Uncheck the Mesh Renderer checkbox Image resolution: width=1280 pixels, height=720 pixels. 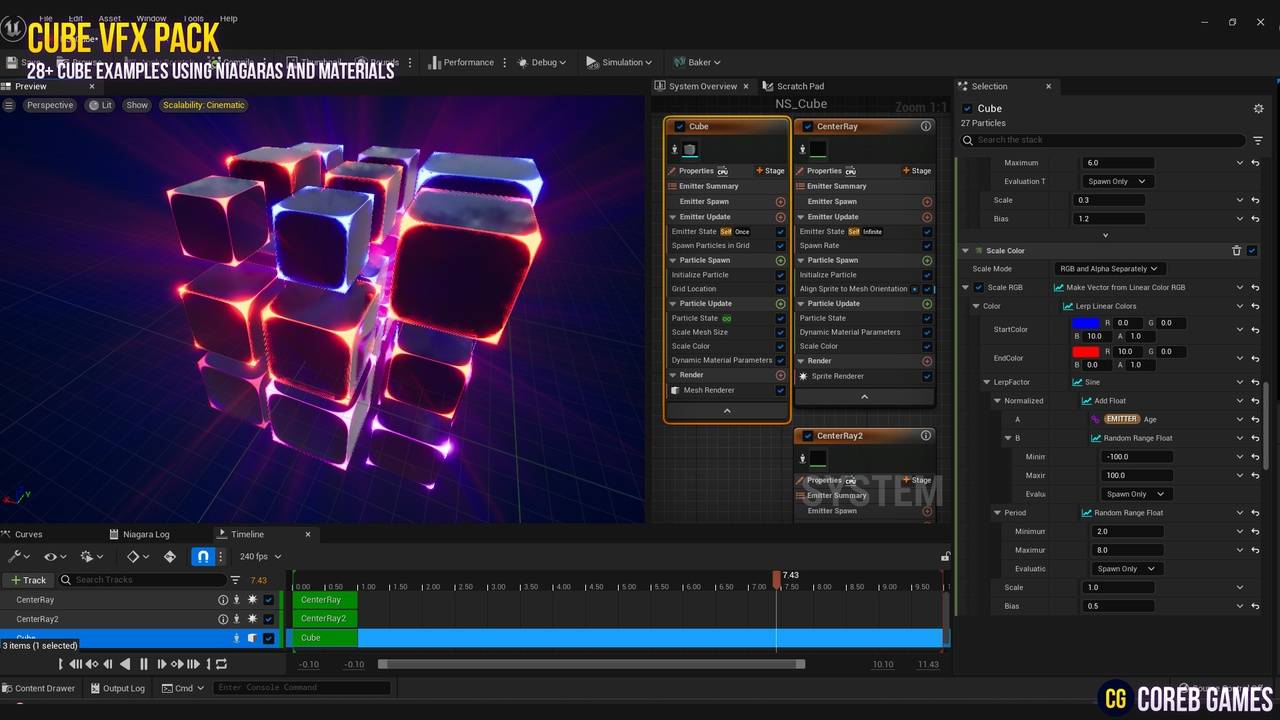click(x=781, y=390)
